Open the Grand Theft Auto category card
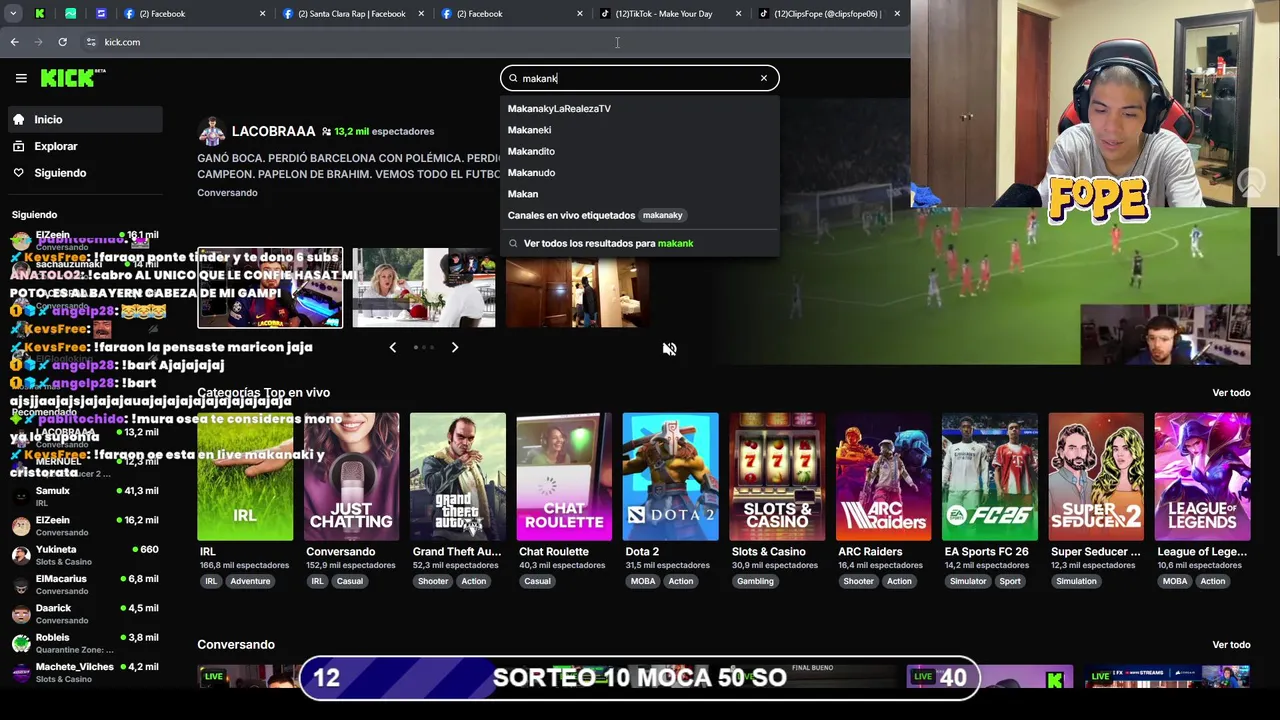1280x720 pixels. 458,477
